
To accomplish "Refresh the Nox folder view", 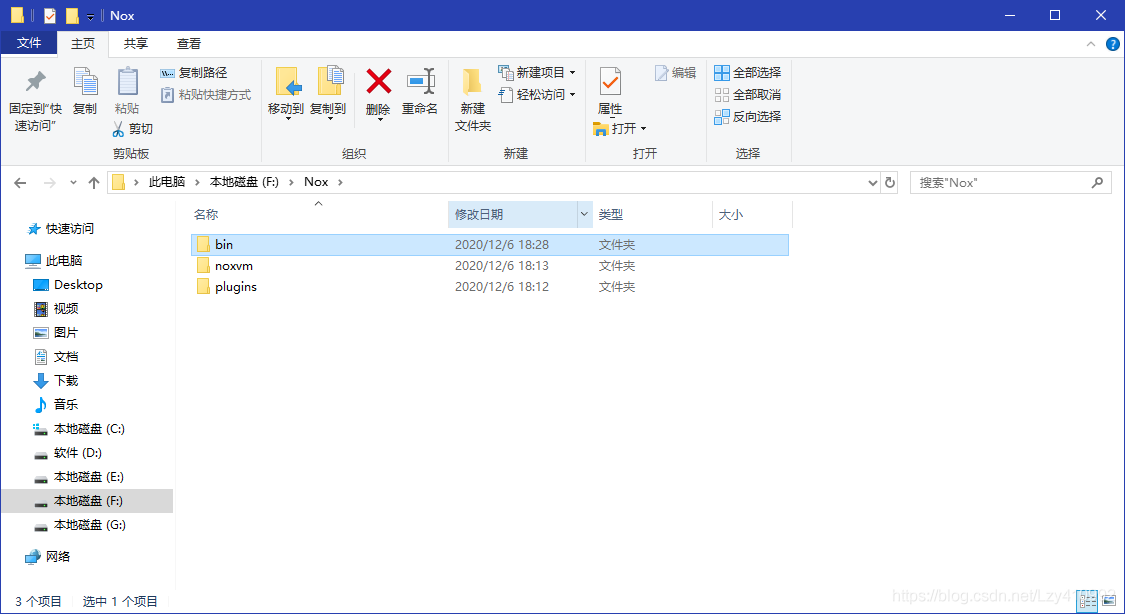I will [890, 182].
